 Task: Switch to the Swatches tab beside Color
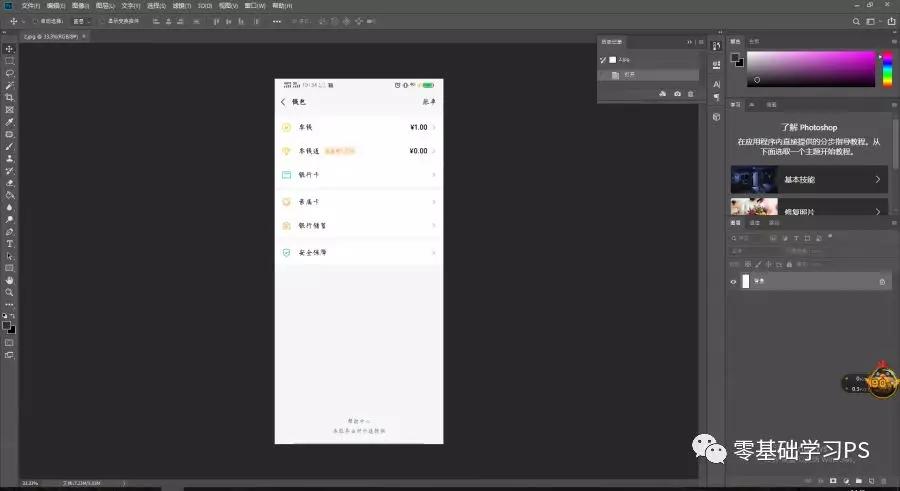tap(754, 41)
